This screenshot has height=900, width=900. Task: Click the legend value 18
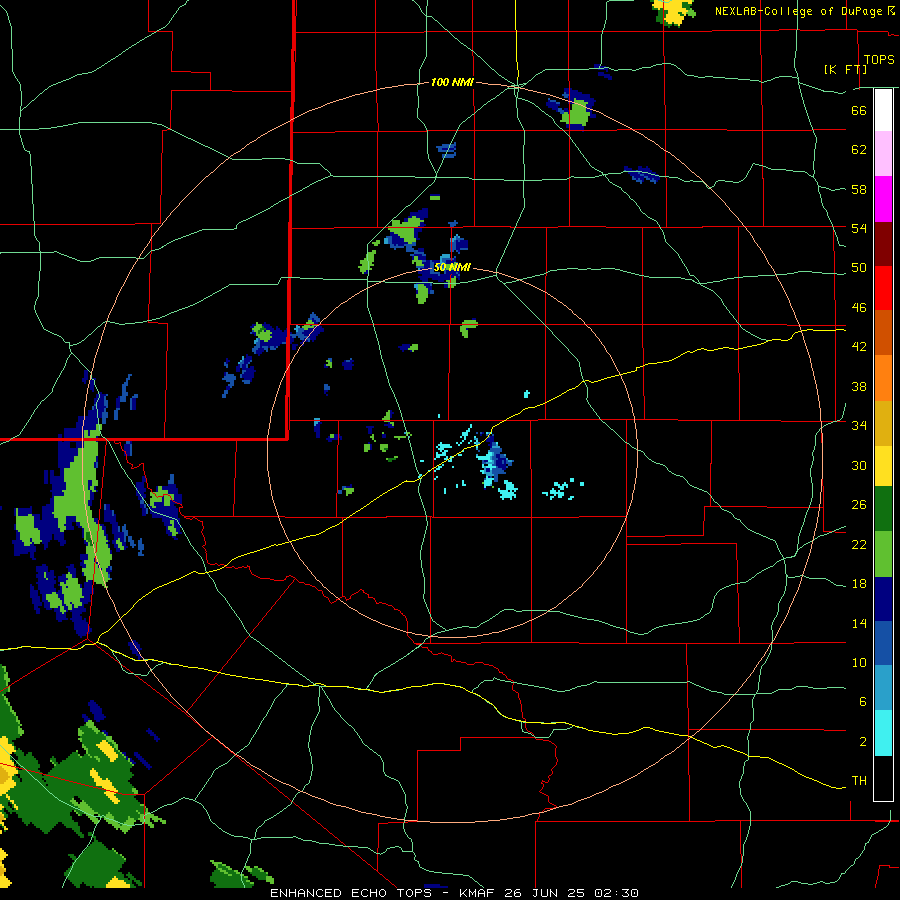[859, 584]
